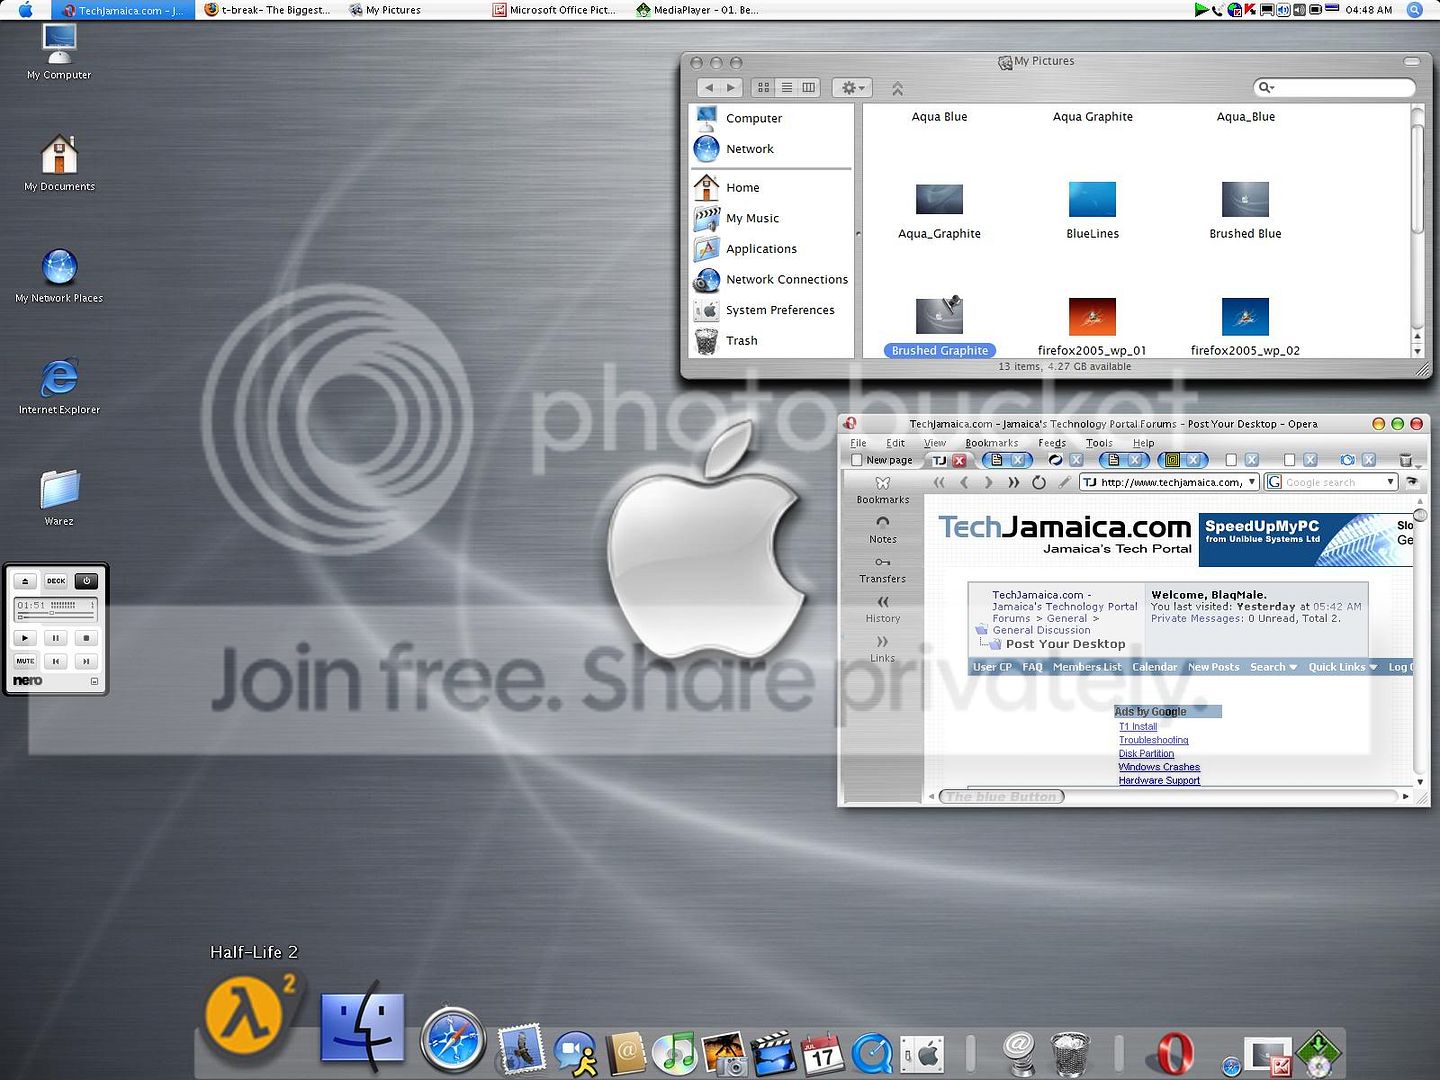Image resolution: width=1440 pixels, height=1080 pixels.
Task: Select the BlueLines wallpaper thumbnail
Action: (x=1092, y=199)
